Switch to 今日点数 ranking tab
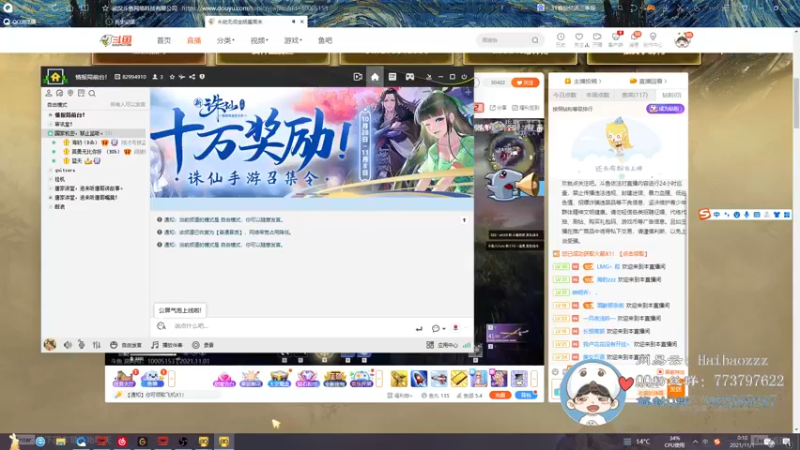 coord(565,95)
